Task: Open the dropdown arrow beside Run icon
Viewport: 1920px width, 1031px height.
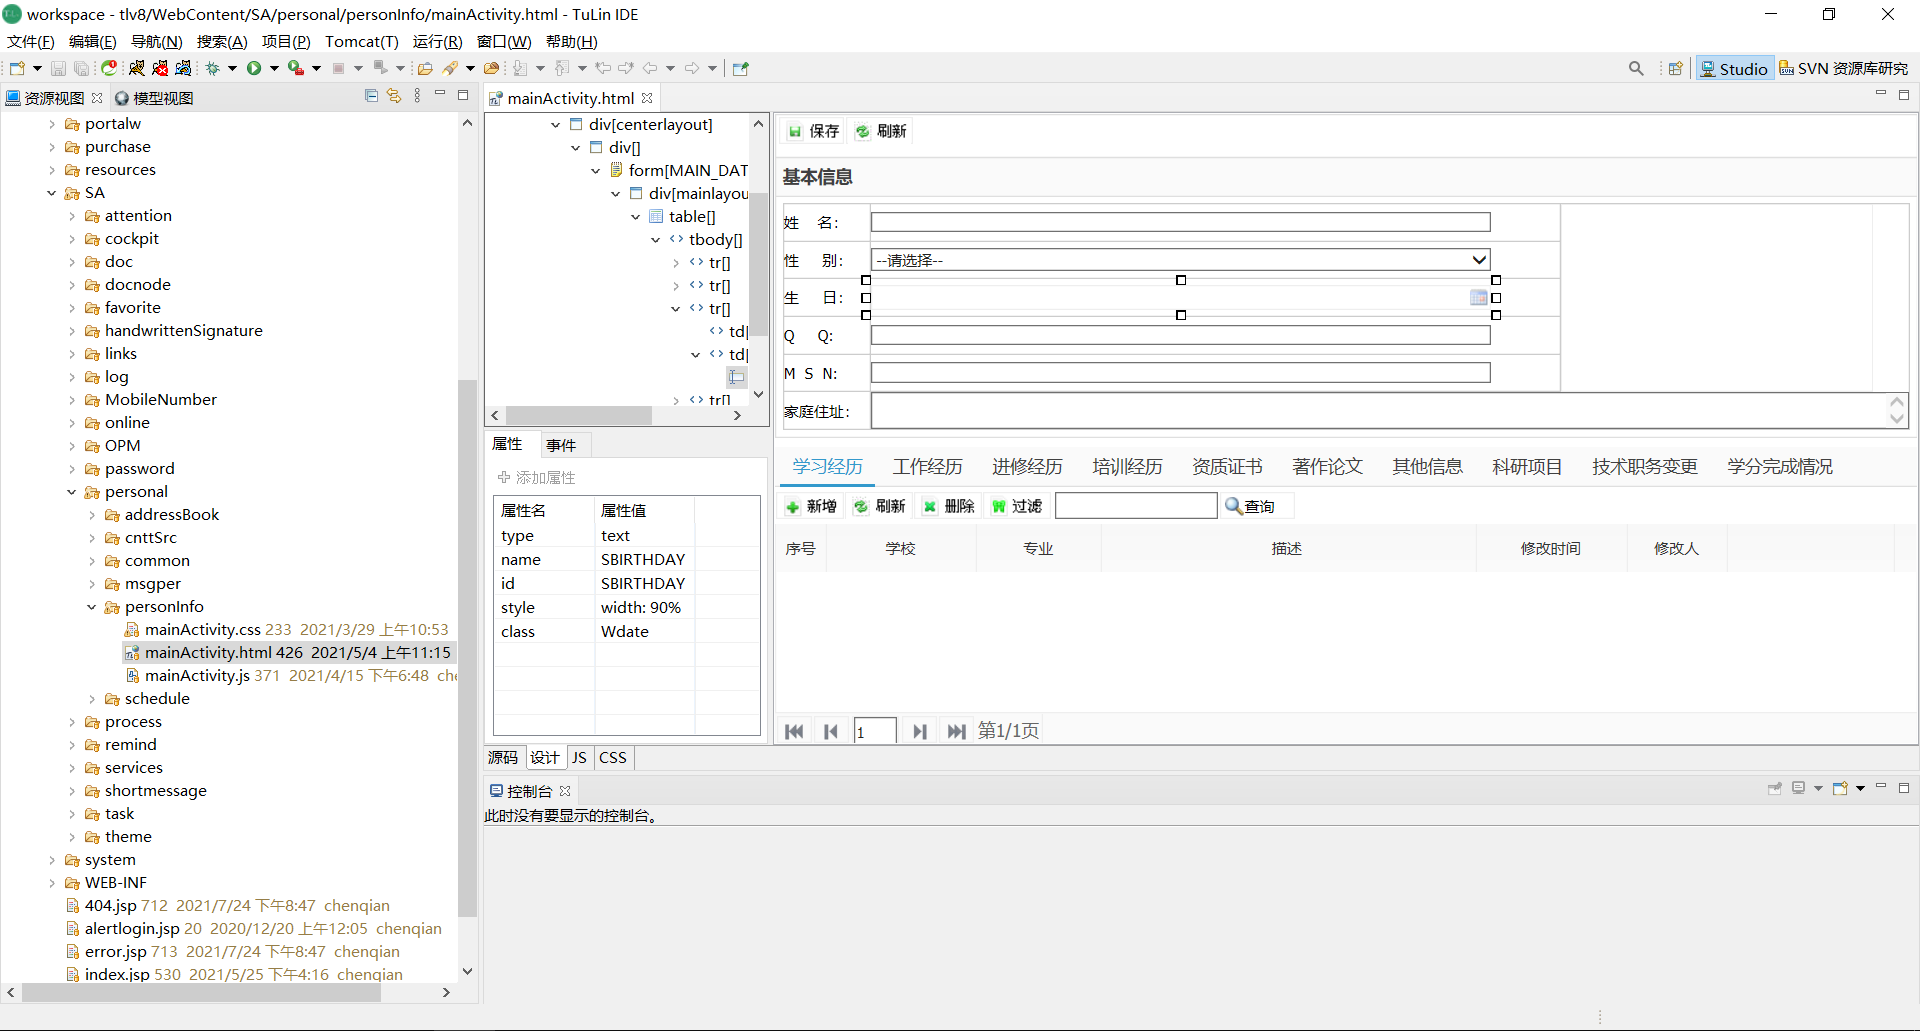Action: tap(274, 68)
